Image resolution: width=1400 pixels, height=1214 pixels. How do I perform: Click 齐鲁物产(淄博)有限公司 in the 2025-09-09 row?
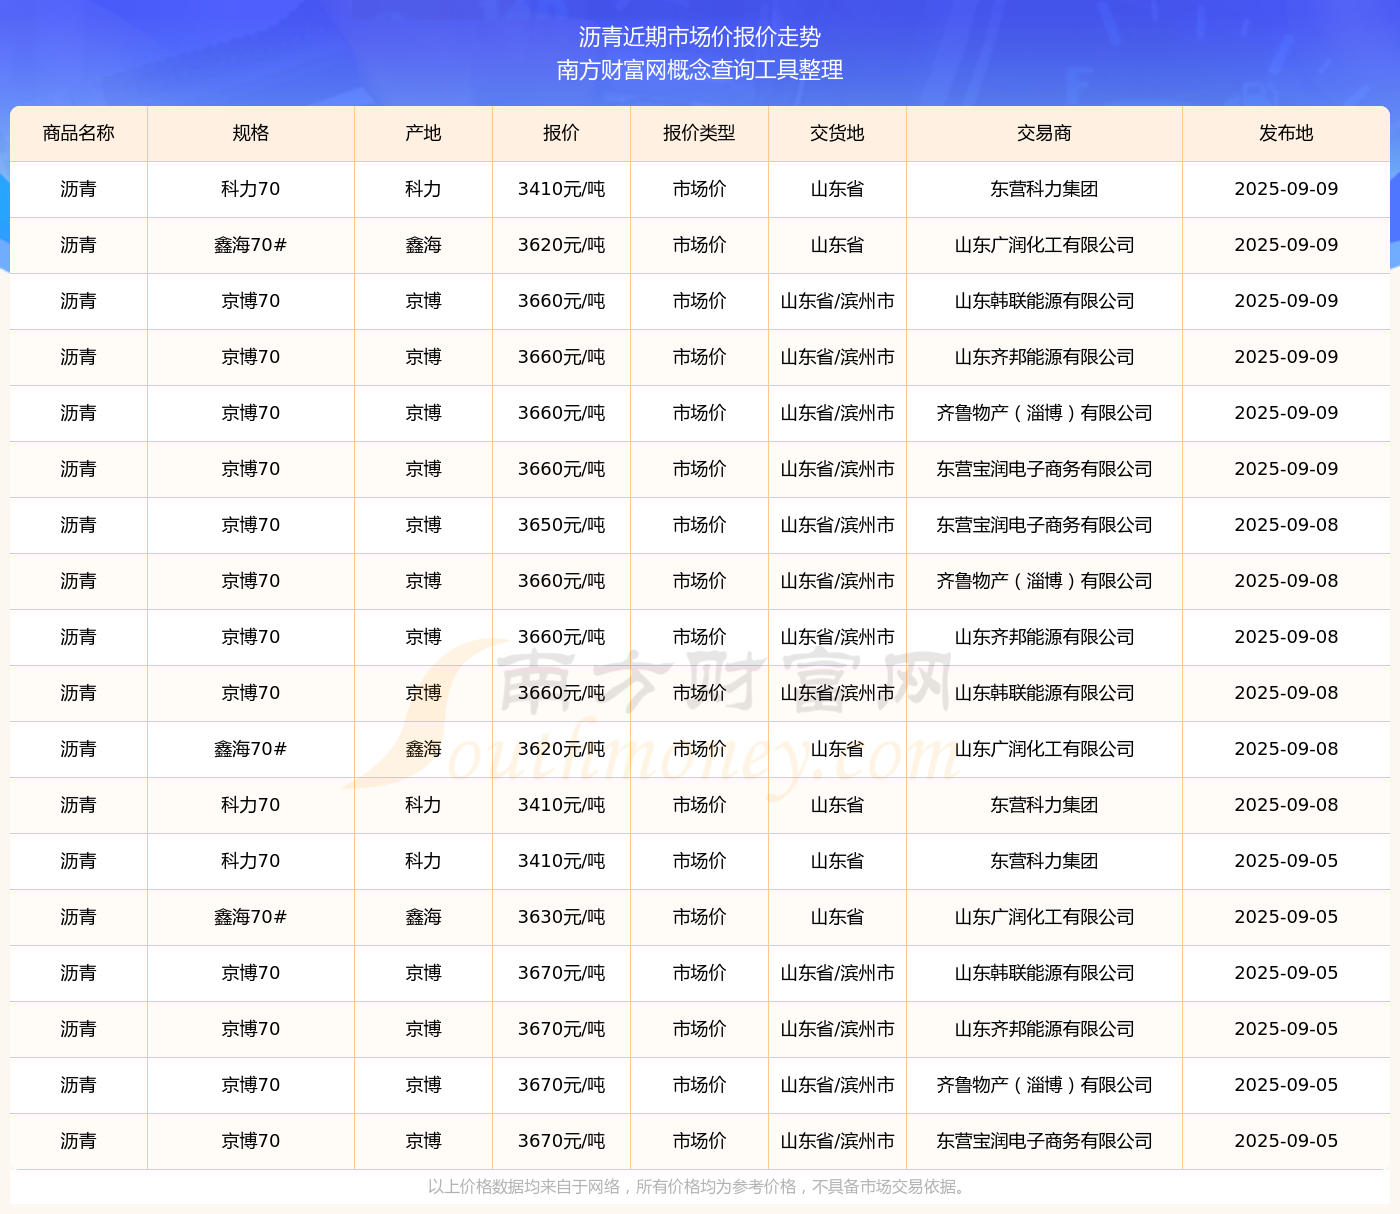pos(1044,413)
